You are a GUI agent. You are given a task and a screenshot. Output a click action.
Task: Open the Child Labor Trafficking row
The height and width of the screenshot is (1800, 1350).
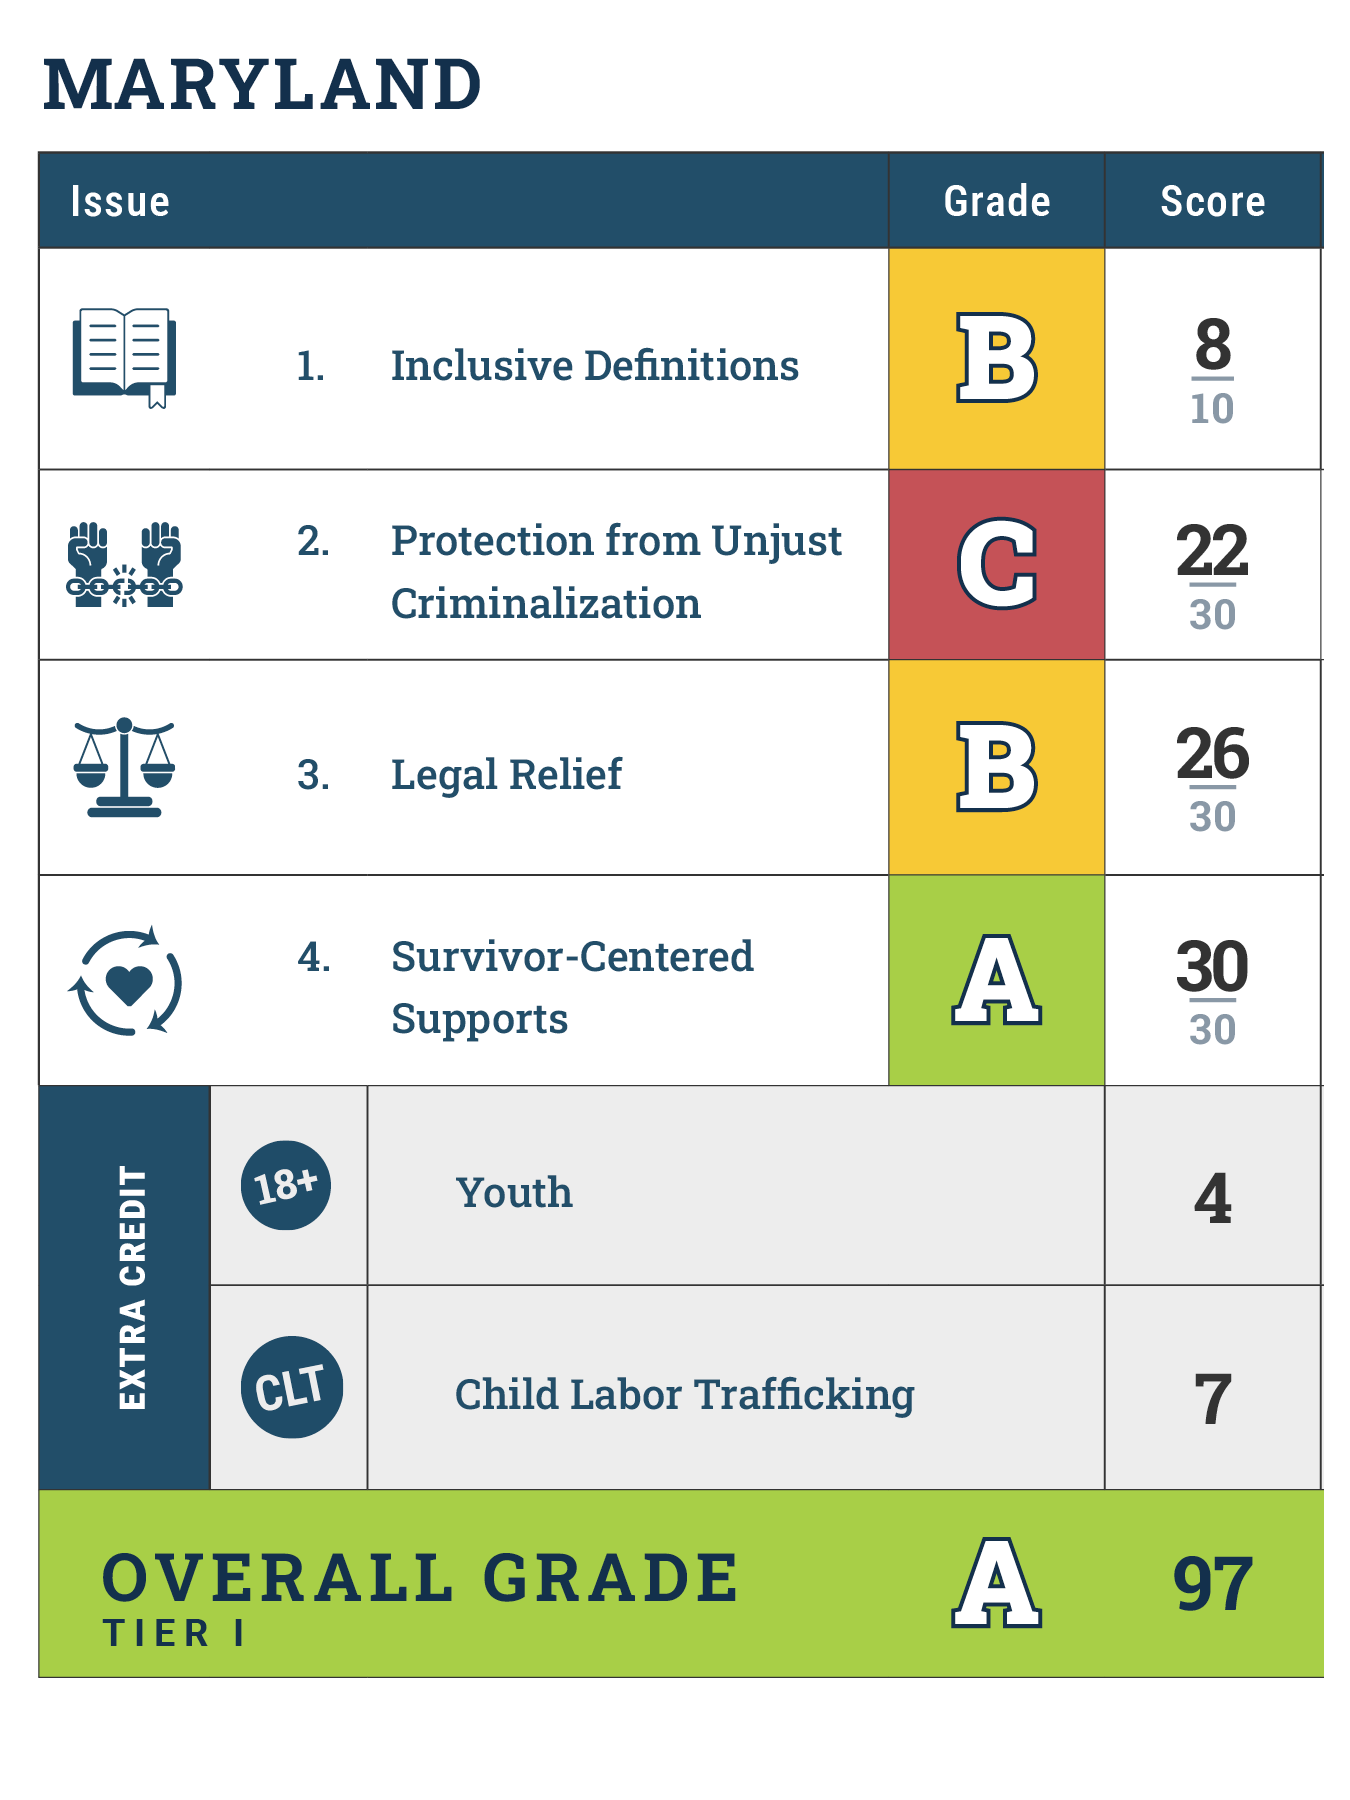(684, 1394)
